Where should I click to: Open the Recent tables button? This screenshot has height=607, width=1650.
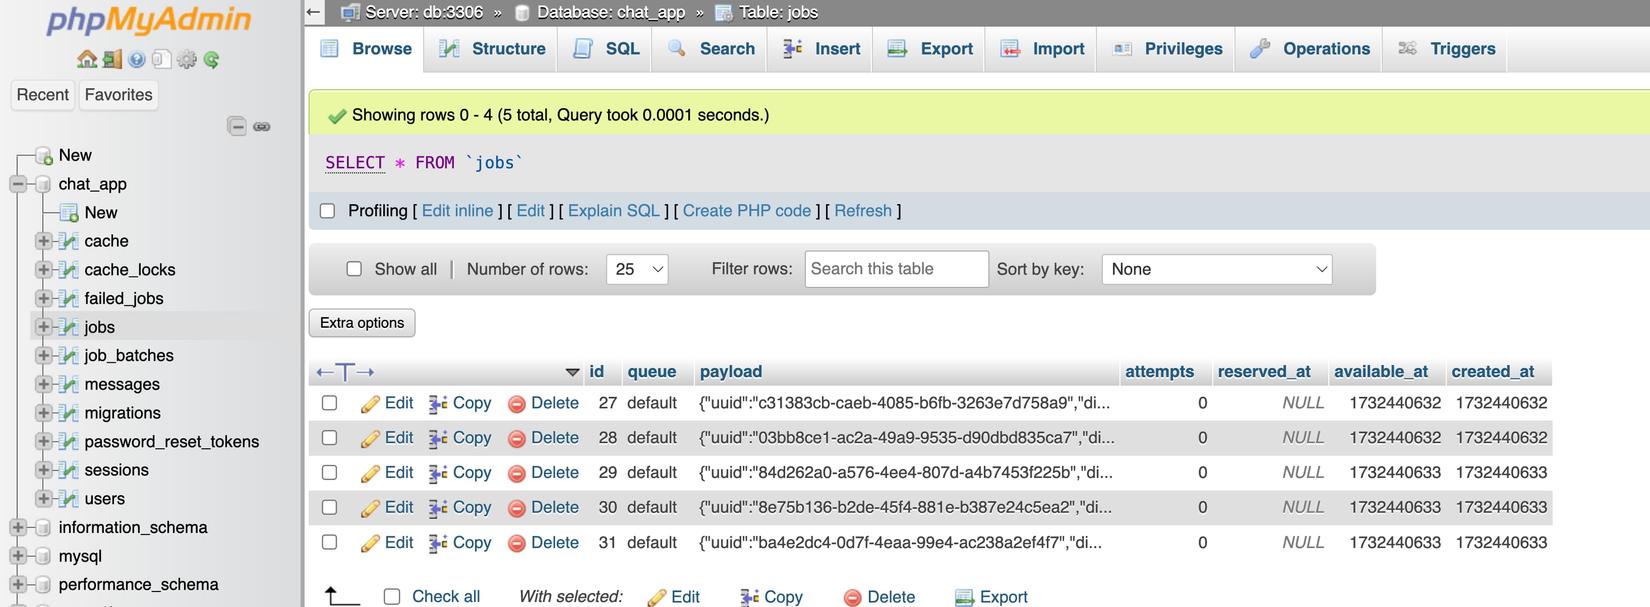pyautogui.click(x=43, y=95)
